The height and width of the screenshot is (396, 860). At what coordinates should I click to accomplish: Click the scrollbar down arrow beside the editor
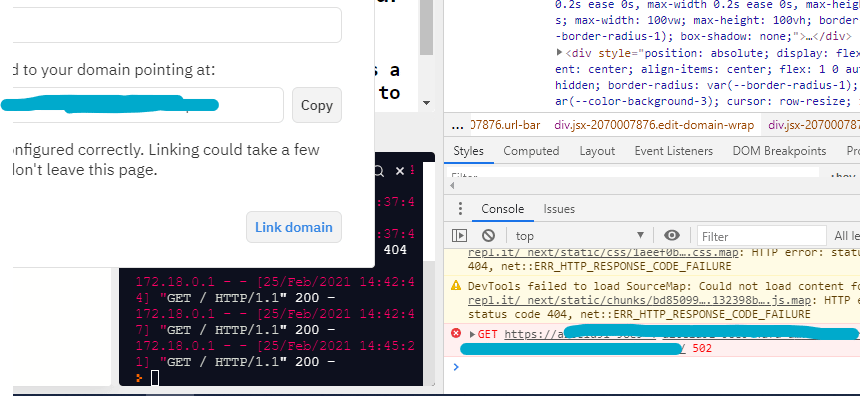427,103
